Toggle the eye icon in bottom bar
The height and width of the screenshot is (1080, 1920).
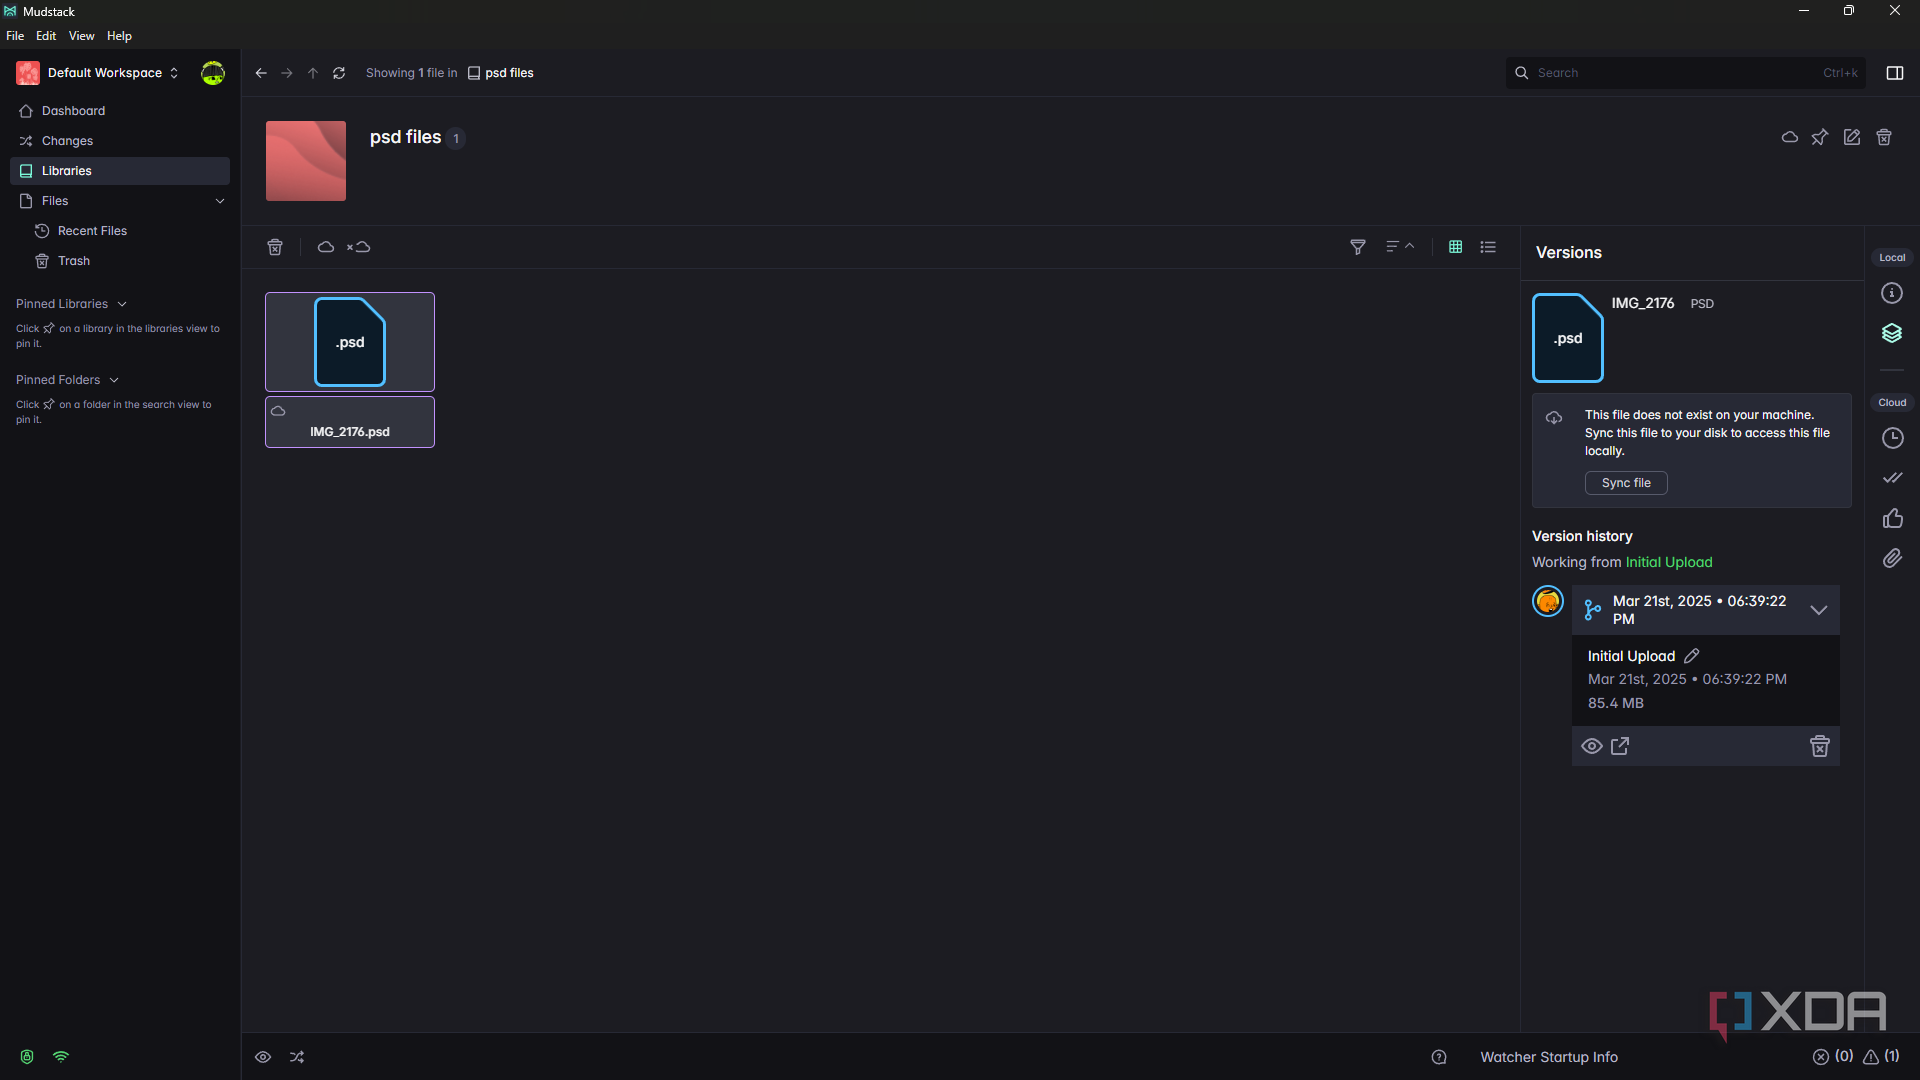(263, 1057)
